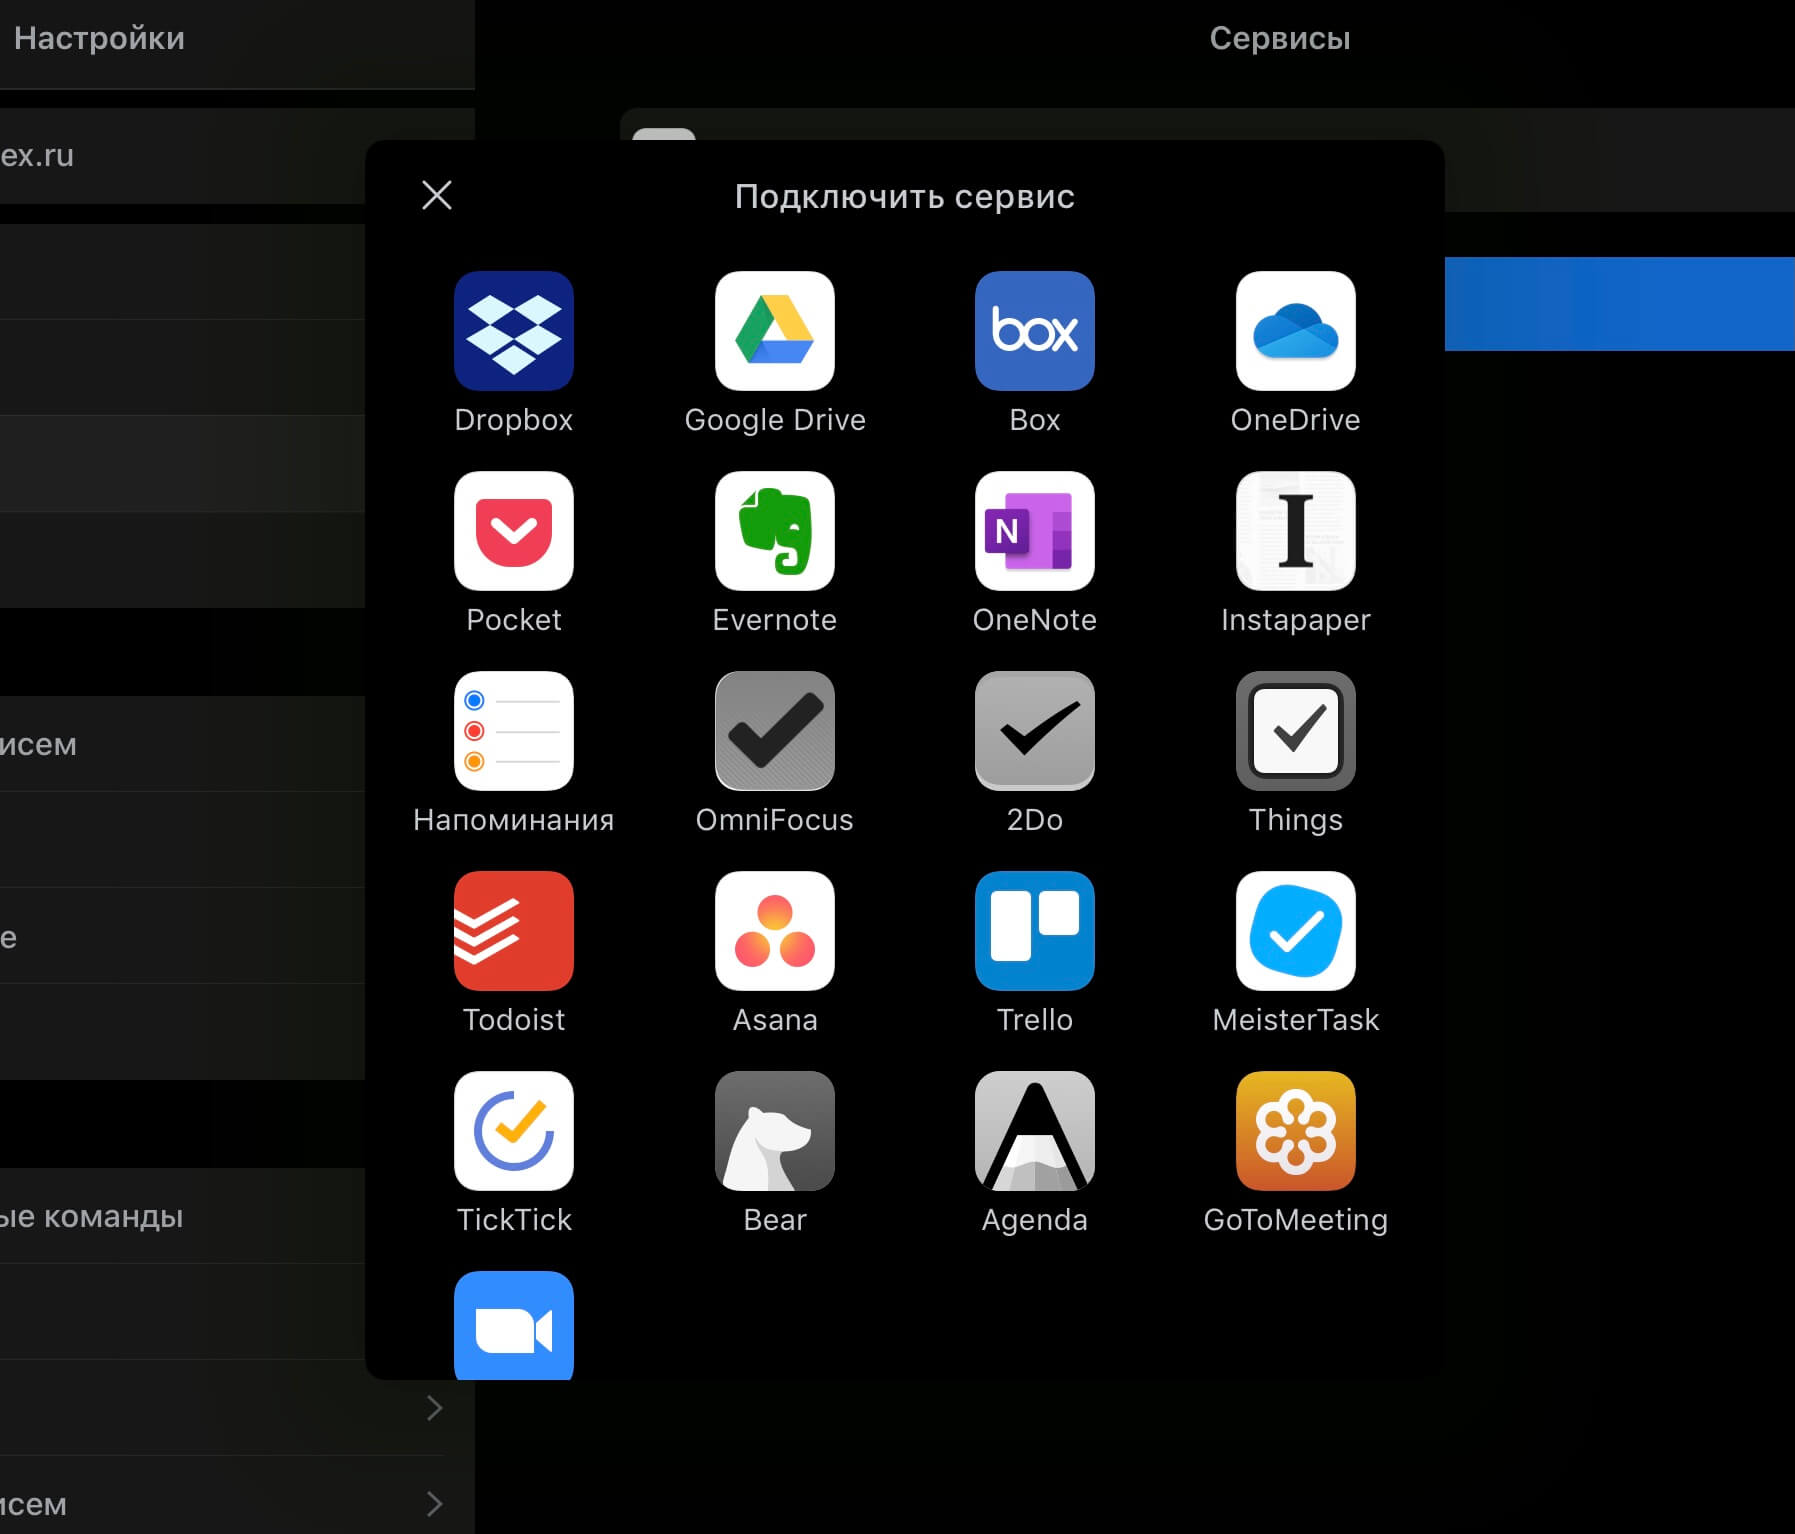Choose the Agenda icon
This screenshot has width=1795, height=1534.
pyautogui.click(x=1035, y=1131)
